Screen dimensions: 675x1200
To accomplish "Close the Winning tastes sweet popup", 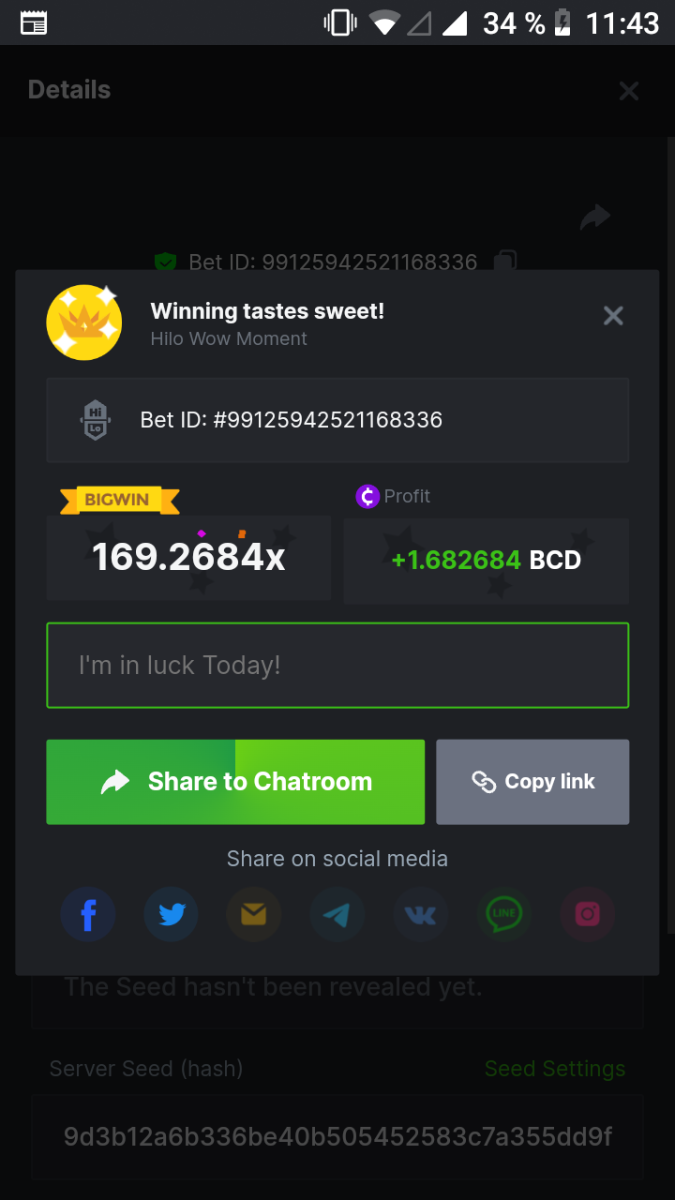I will pyautogui.click(x=613, y=316).
